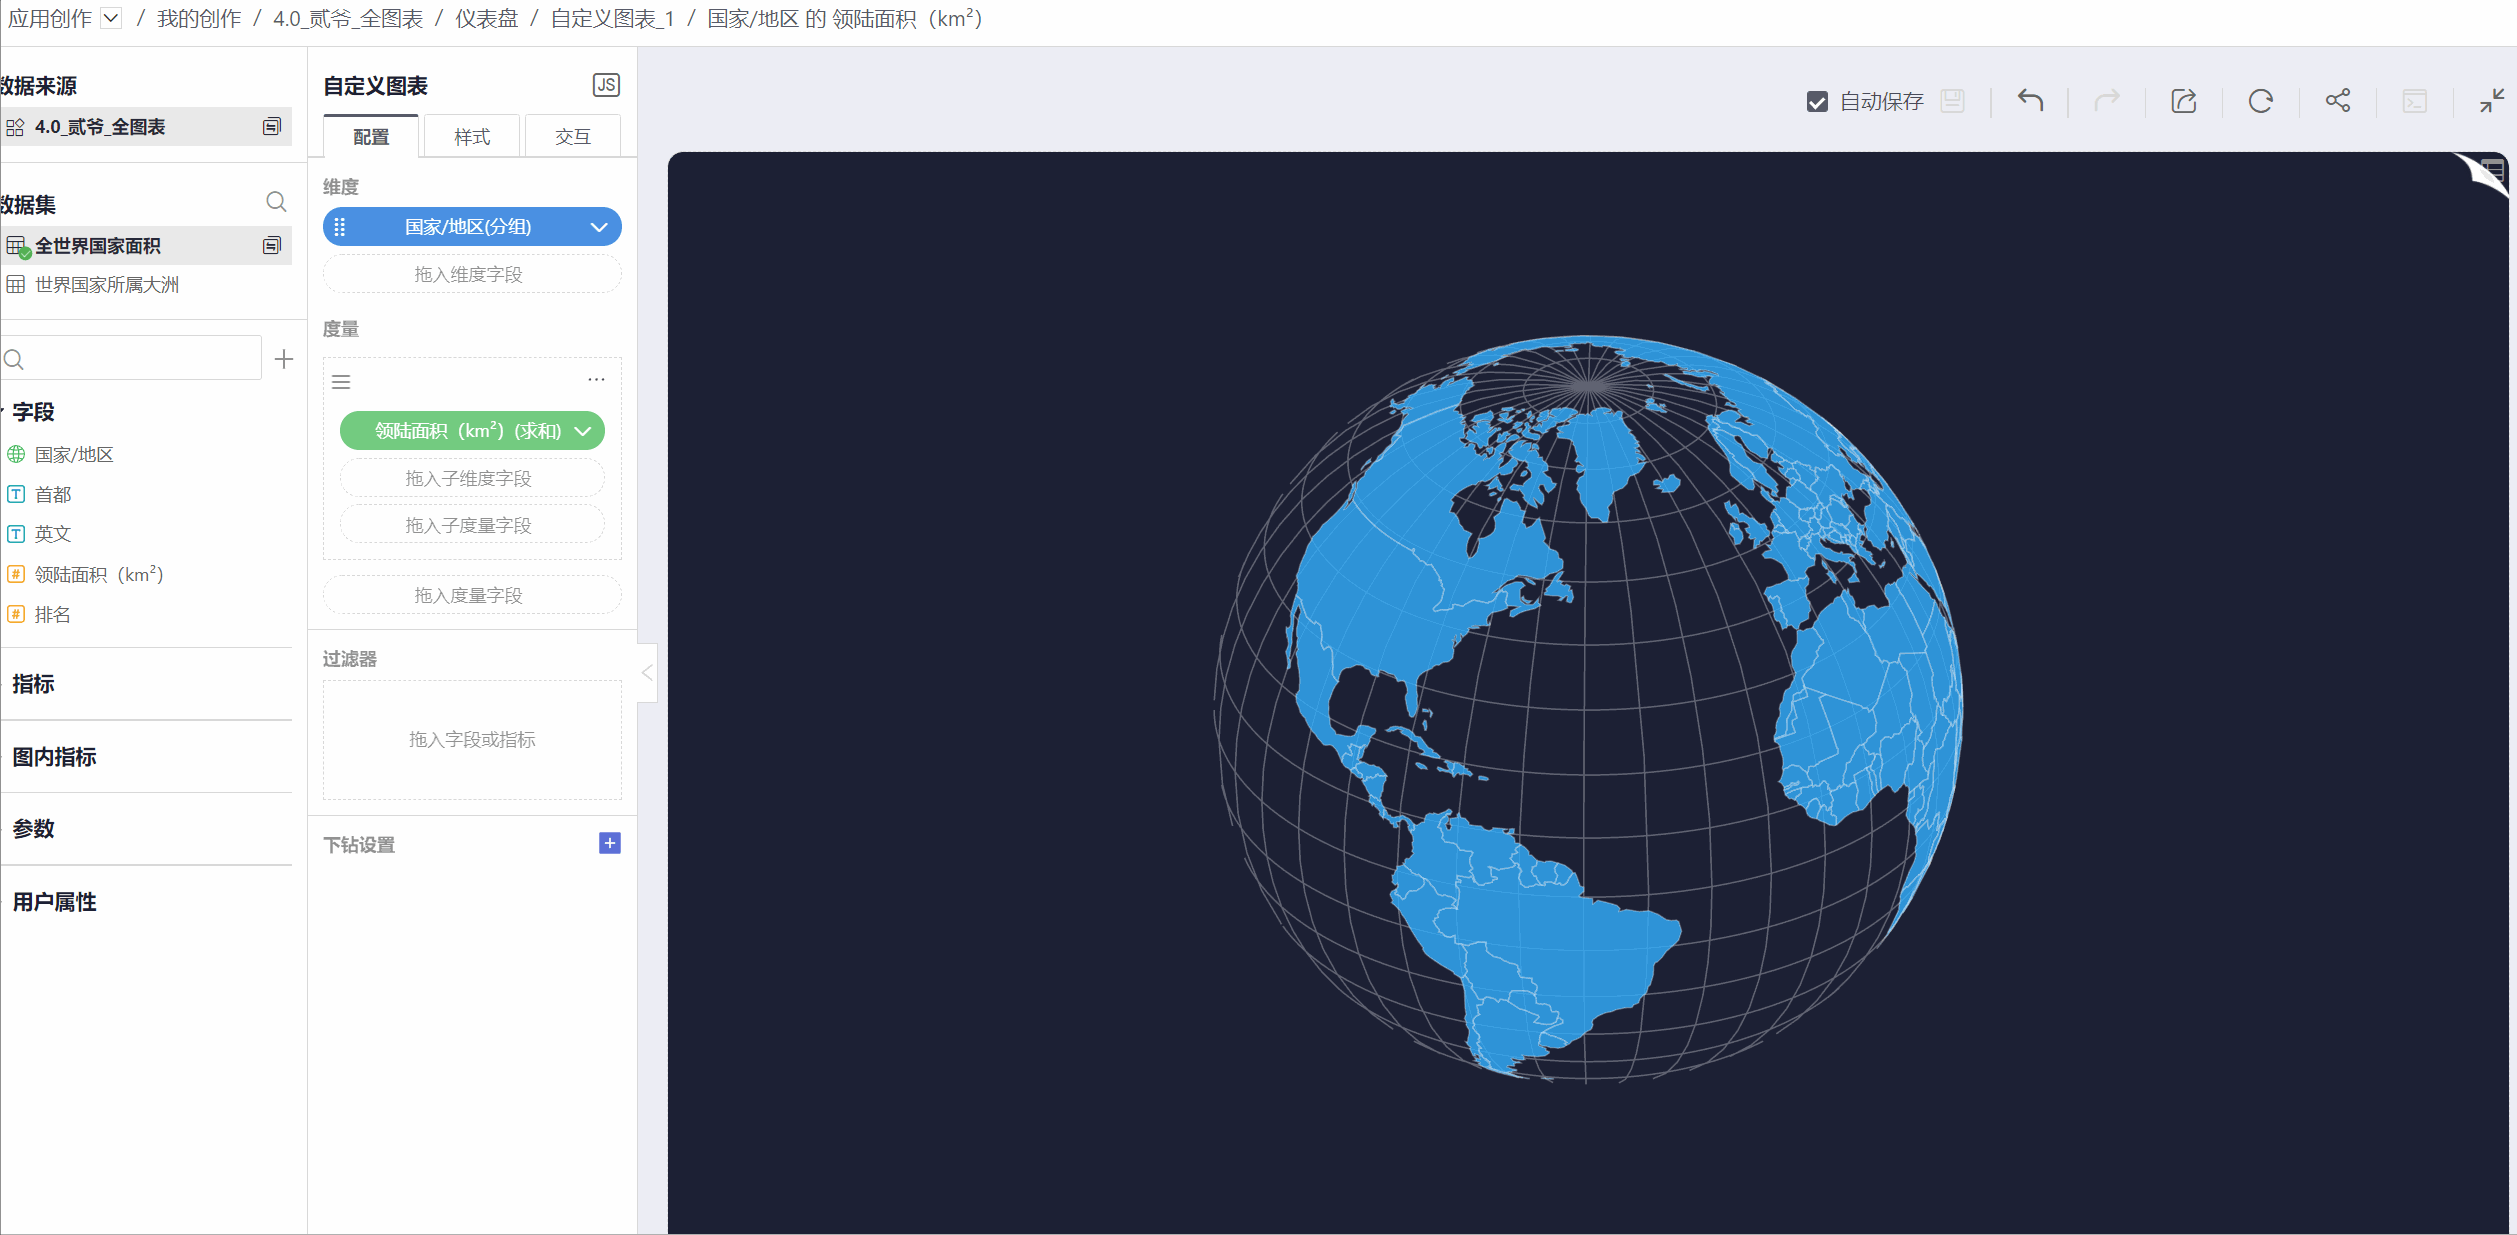Click the plus icon next to 下钻设置
Screen dimensions: 2517x1235
(x=609, y=843)
